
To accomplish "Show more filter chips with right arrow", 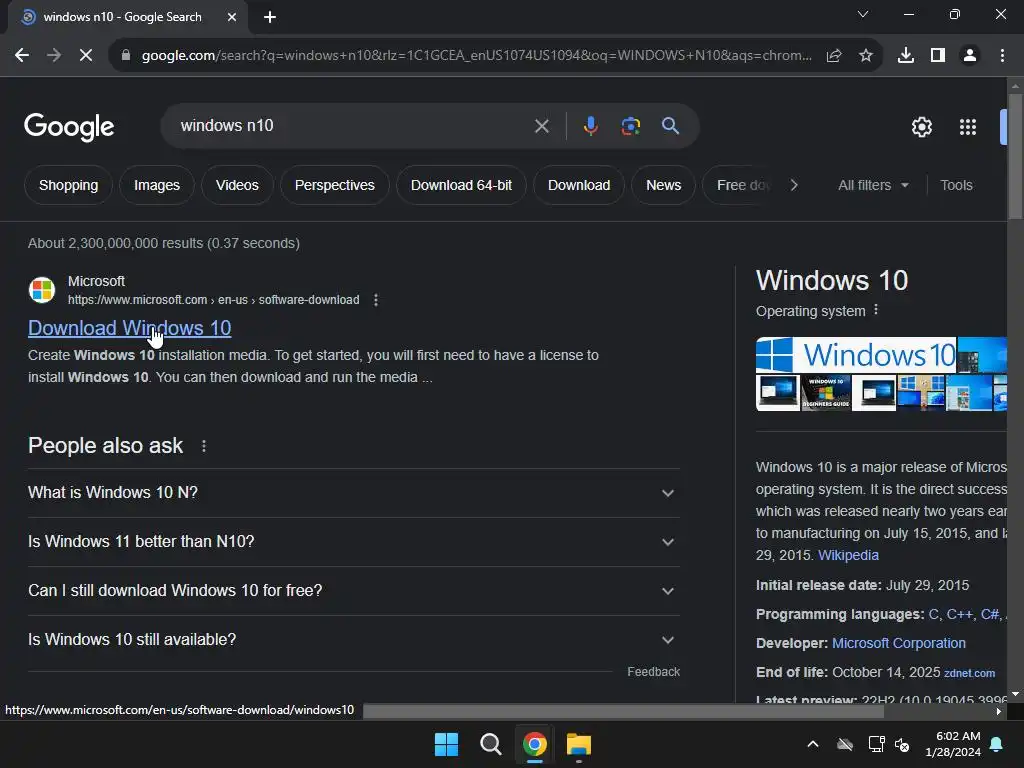I will pyautogui.click(x=793, y=185).
